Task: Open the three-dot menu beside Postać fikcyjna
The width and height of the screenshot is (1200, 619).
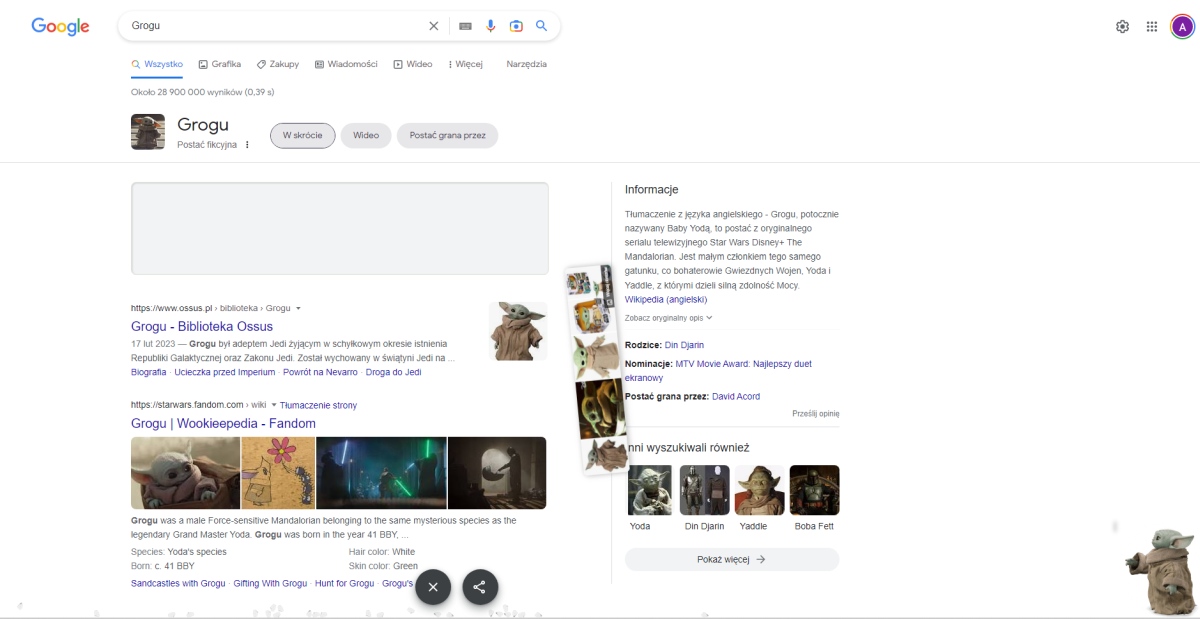Action: click(246, 144)
